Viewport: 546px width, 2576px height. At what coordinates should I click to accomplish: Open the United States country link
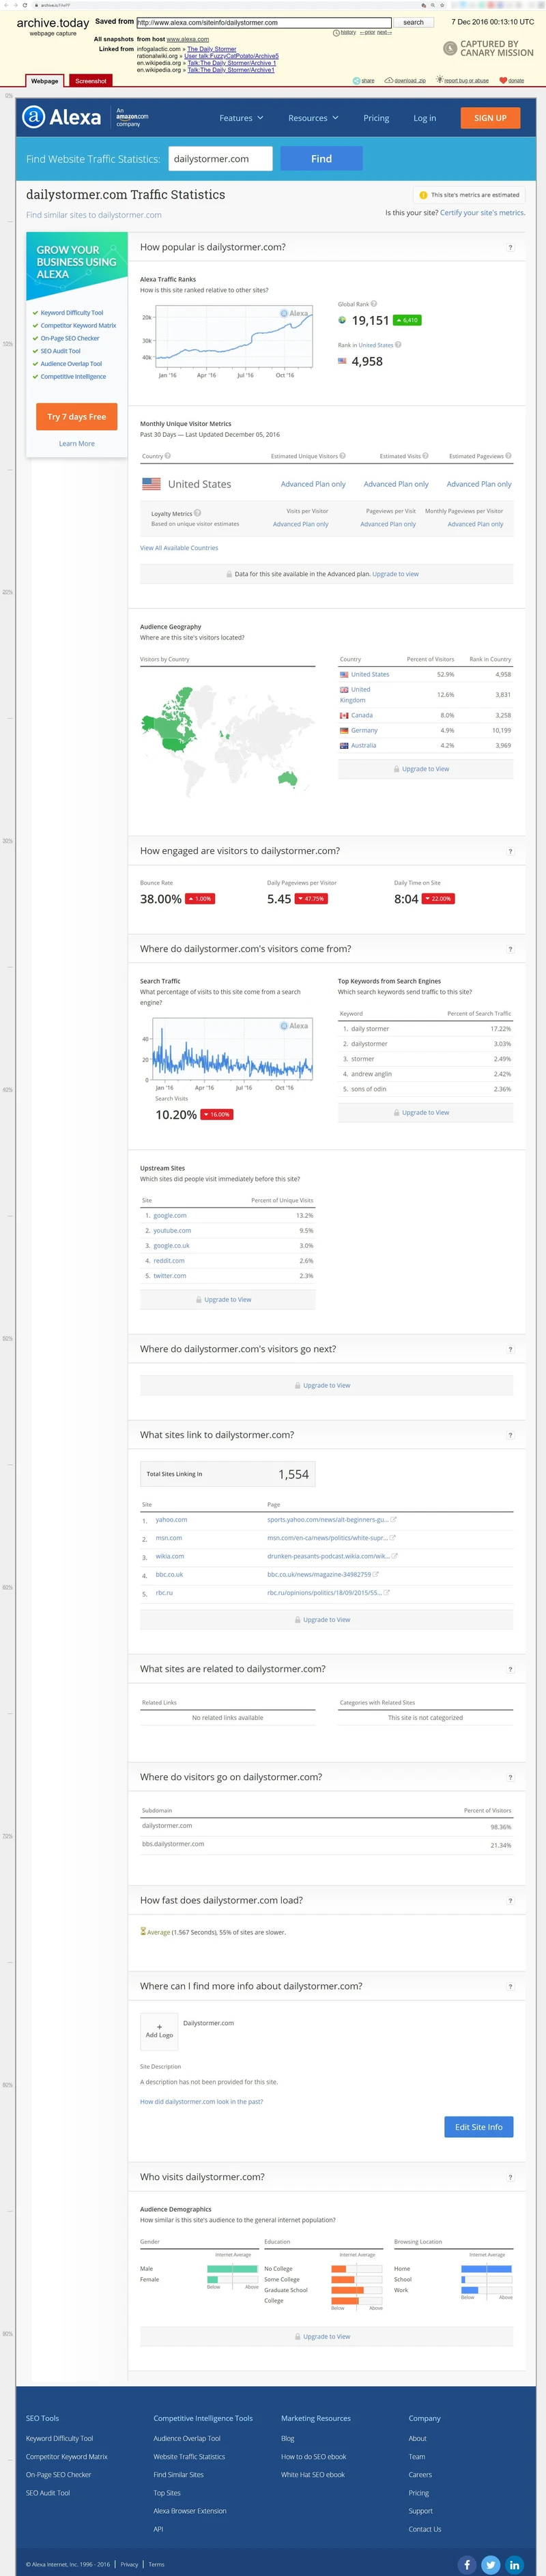coord(370,675)
